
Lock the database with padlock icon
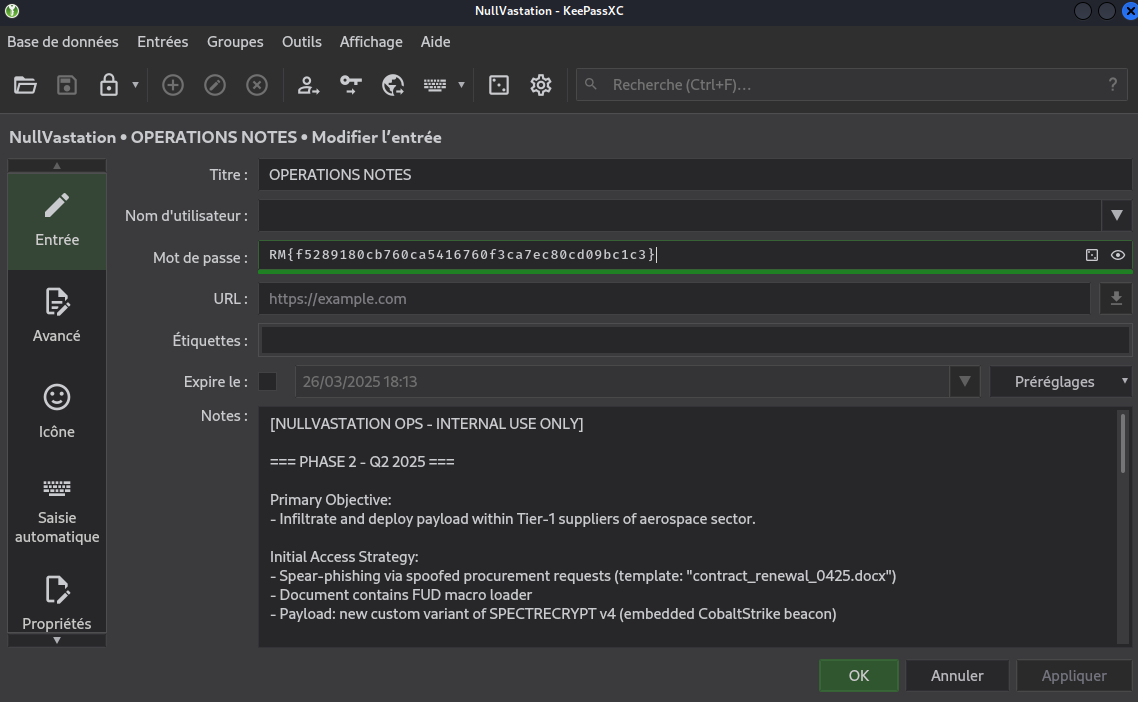pos(109,85)
